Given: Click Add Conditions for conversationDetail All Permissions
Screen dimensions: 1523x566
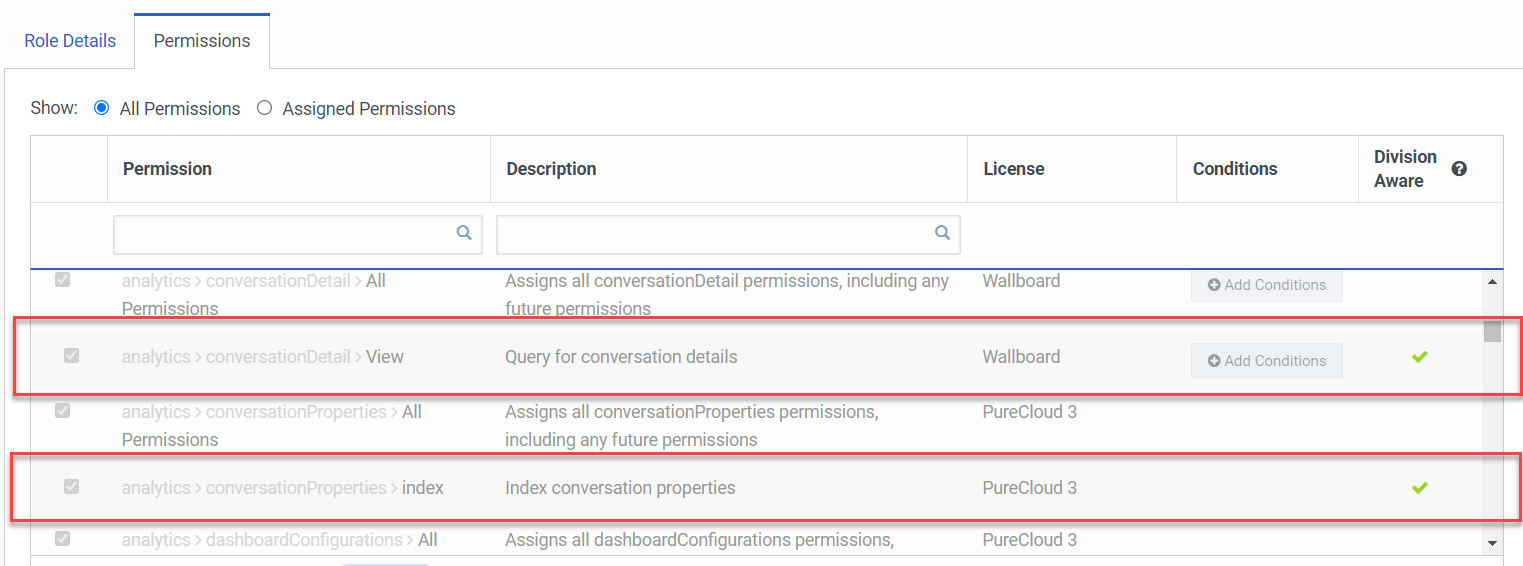Looking at the screenshot, I should coord(1266,285).
